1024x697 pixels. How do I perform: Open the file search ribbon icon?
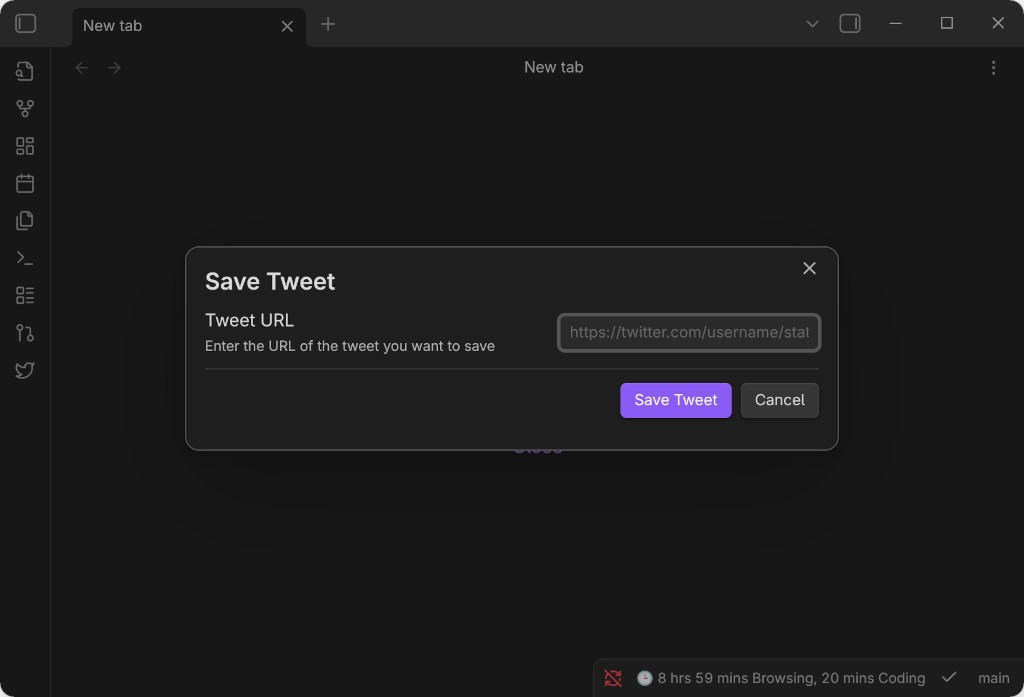pos(25,71)
